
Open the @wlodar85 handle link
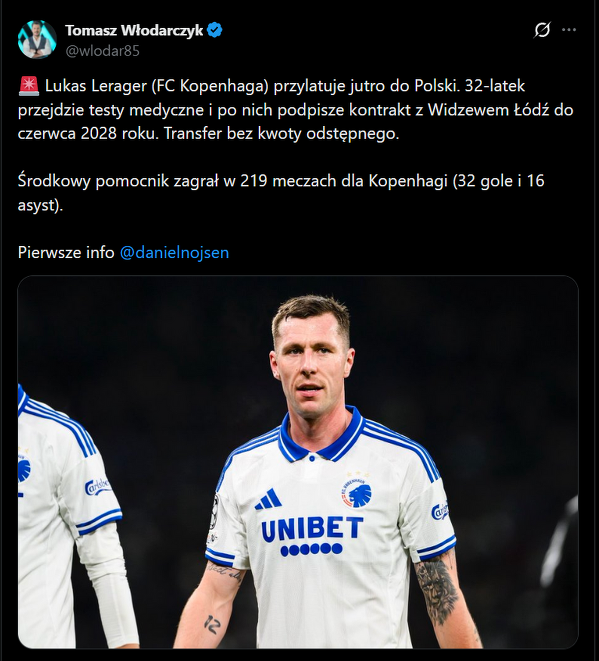pos(102,51)
